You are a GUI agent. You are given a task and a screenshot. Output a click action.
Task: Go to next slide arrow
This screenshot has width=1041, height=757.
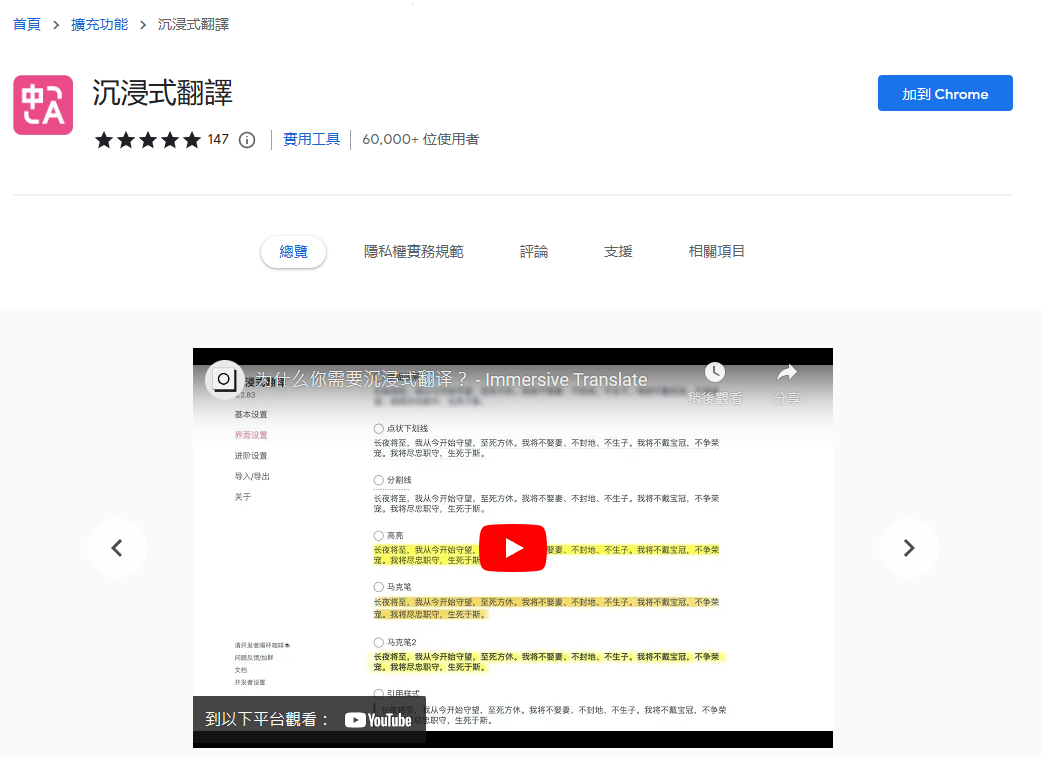(908, 548)
